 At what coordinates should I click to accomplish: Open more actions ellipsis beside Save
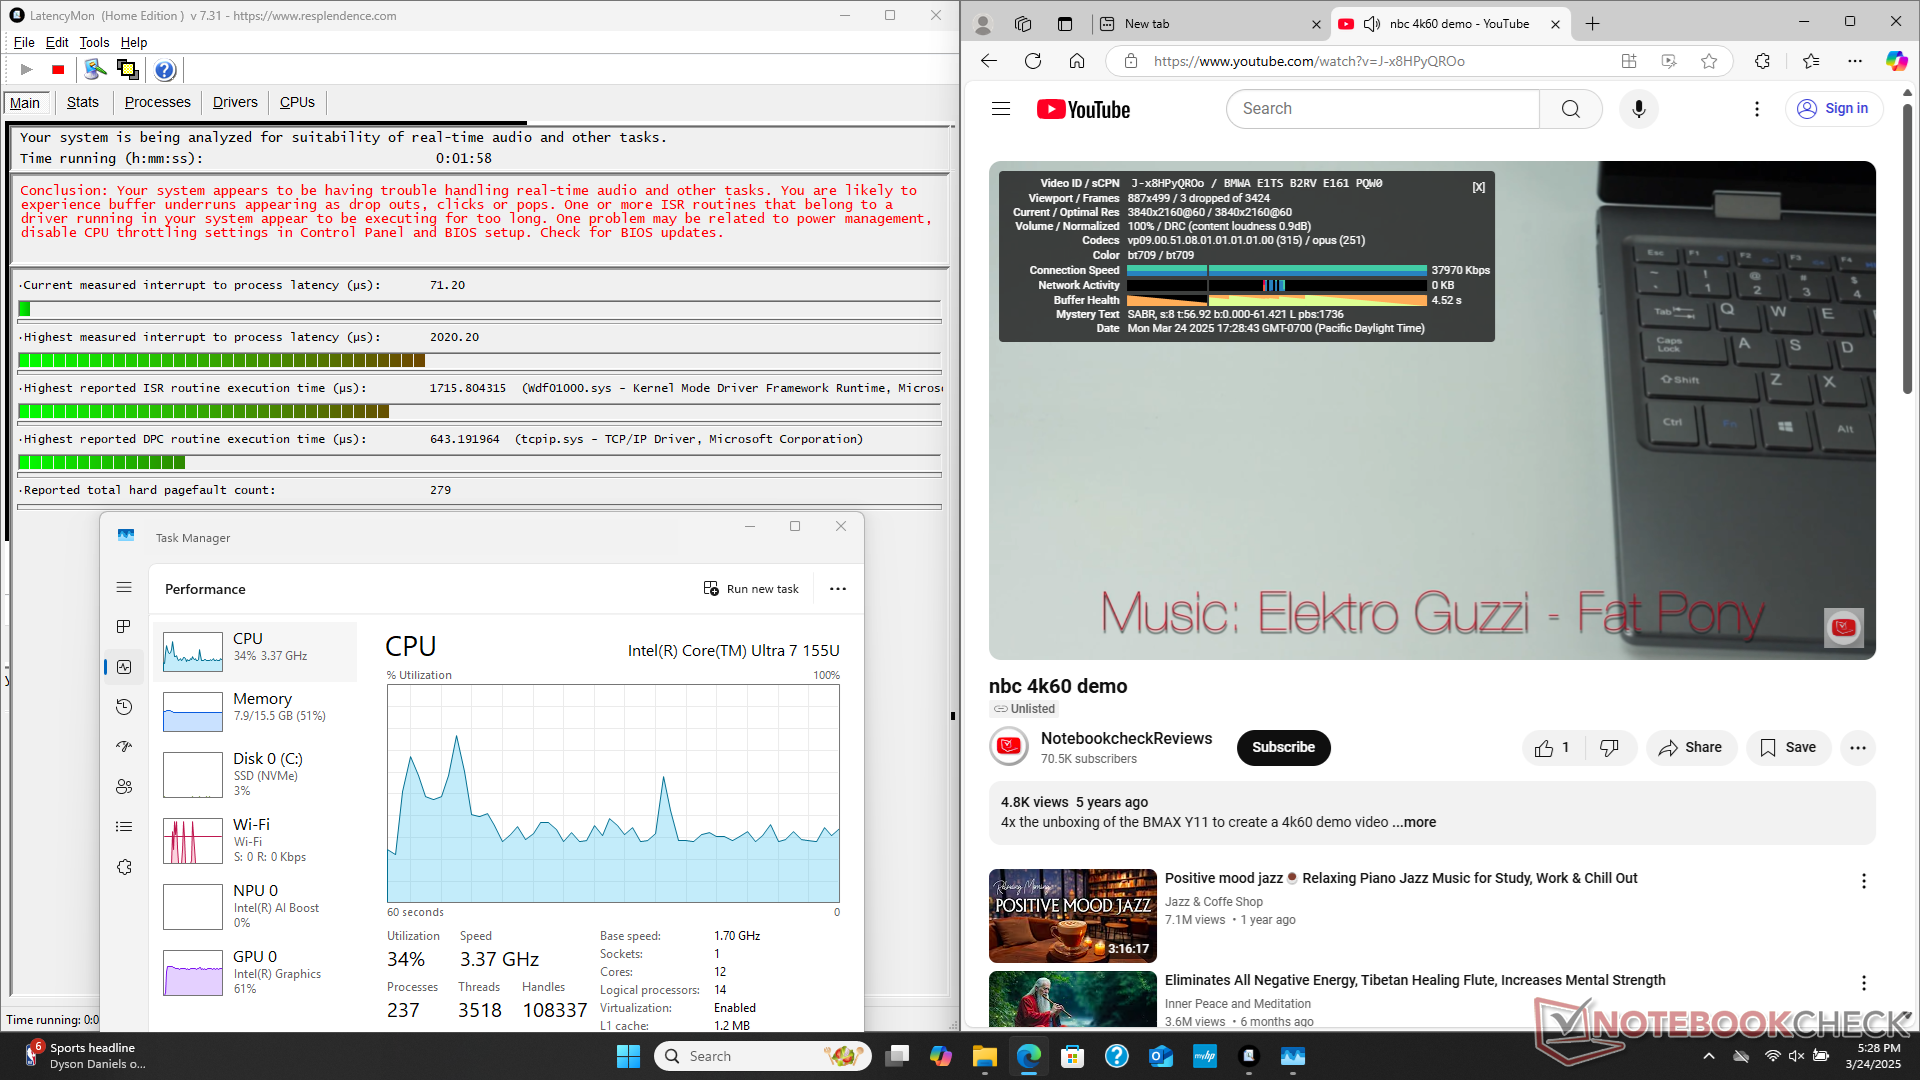pos(1858,748)
